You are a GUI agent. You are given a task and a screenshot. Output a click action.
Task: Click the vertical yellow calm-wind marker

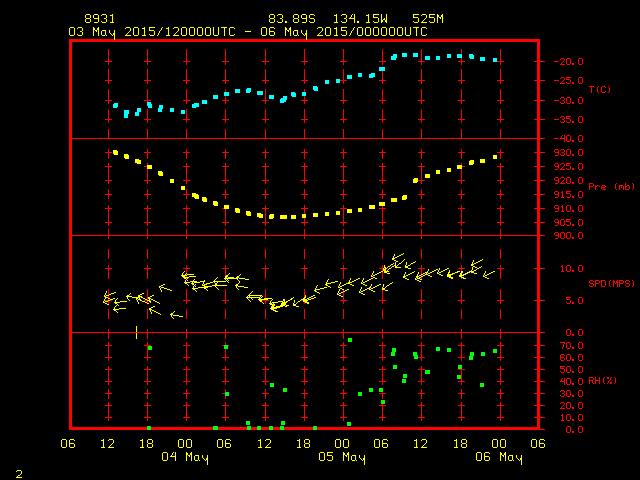click(x=136, y=332)
